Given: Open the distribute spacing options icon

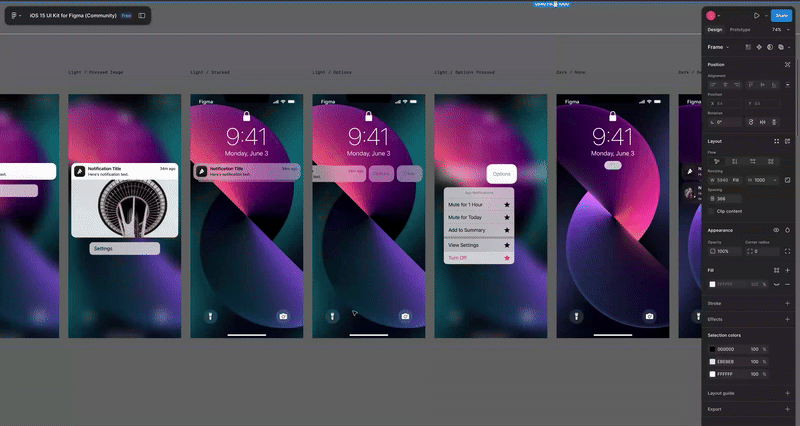Looking at the screenshot, I should [787, 85].
